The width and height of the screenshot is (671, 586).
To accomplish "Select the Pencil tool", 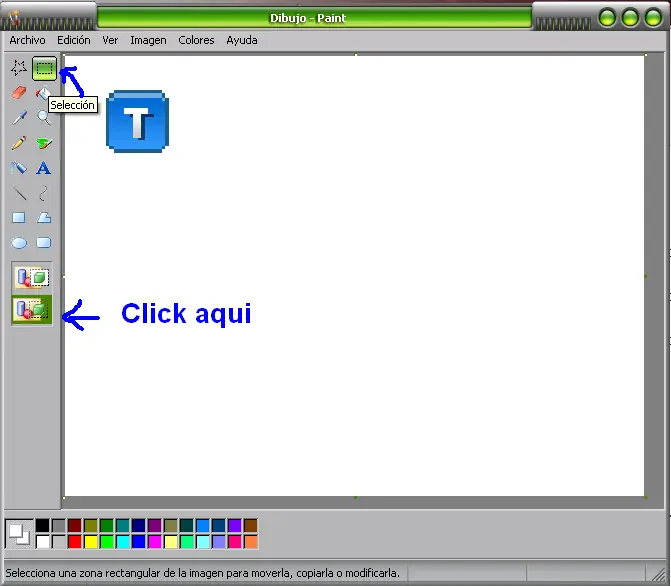I will point(19,143).
